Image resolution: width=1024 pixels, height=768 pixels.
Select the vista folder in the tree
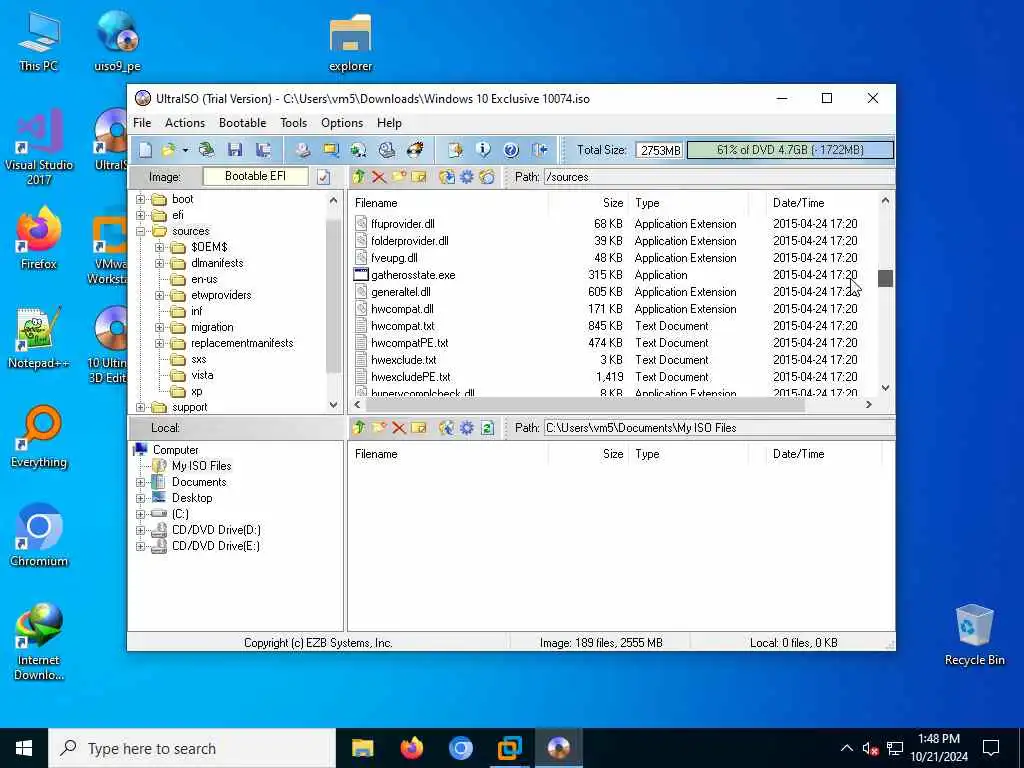202,376
